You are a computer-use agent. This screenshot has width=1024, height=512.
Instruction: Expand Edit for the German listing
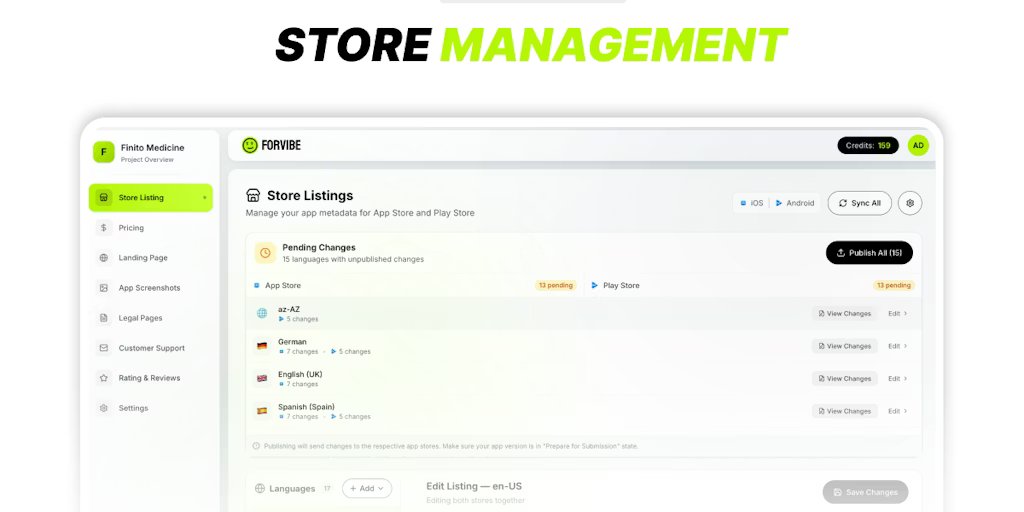pyautogui.click(x=898, y=346)
